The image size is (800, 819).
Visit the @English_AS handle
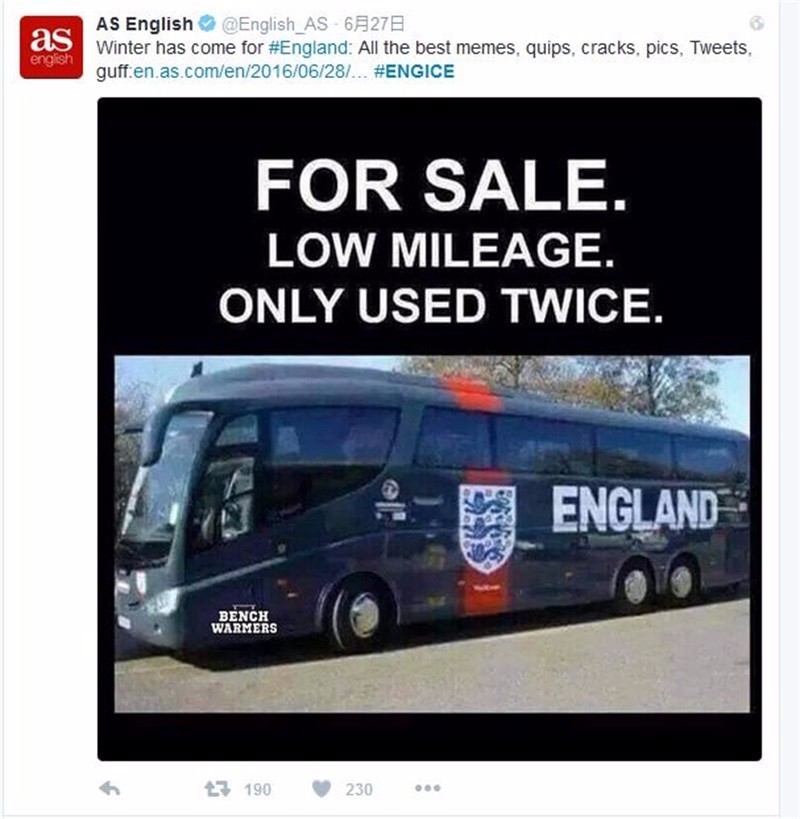click(275, 24)
